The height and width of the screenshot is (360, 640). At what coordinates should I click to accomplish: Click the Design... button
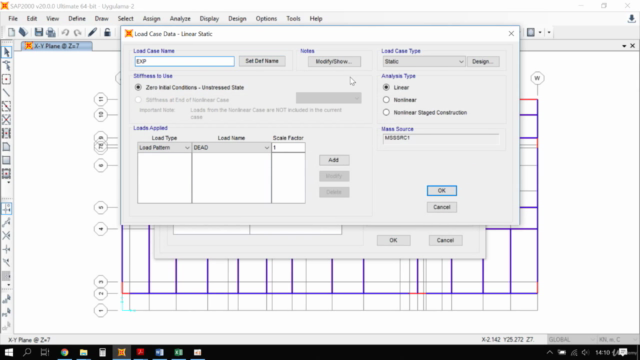pos(483,62)
